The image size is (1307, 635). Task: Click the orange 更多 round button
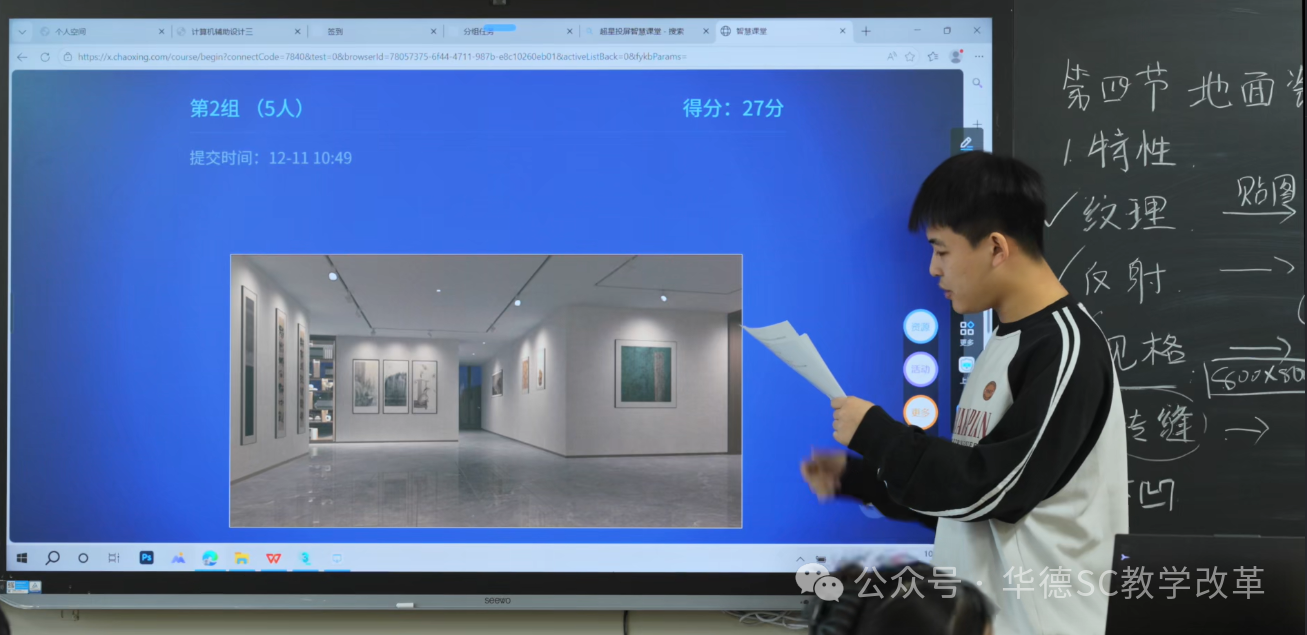click(x=920, y=411)
